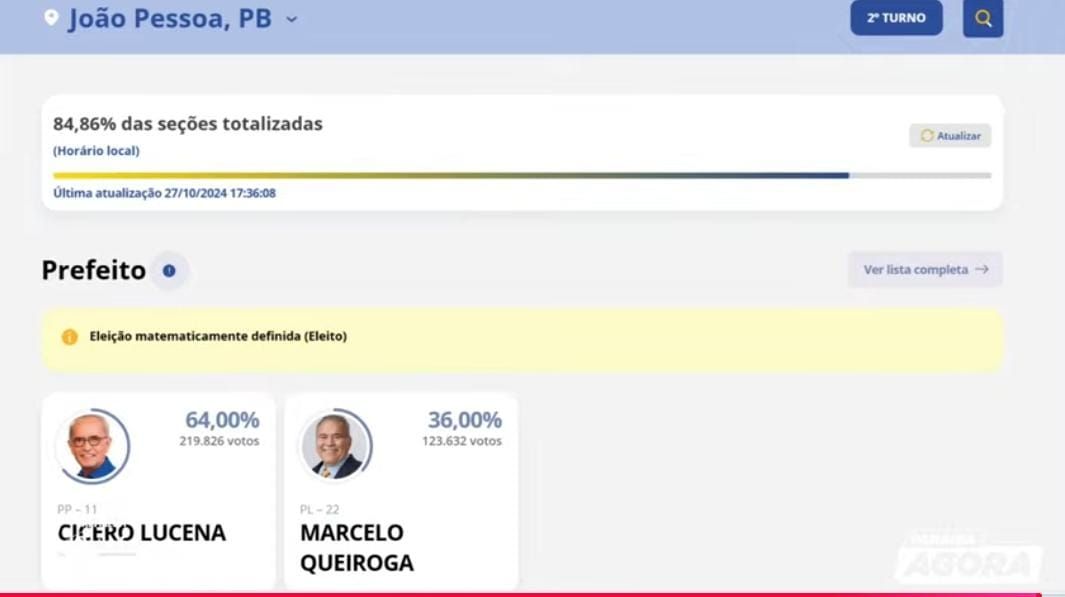Image resolution: width=1065 pixels, height=597 pixels.
Task: Open the MARCELO QUEIROGA candidate card name
Action: pos(357,547)
